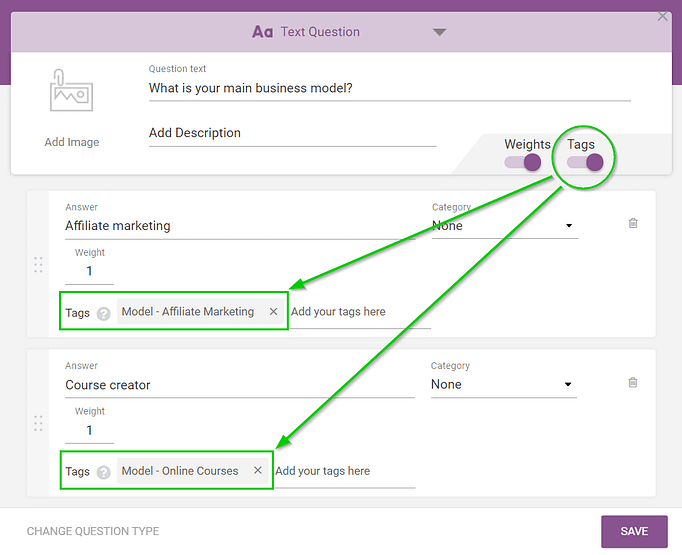682x555 pixels.
Task: Click the Weight field for Affiliate marketing
Action: click(x=90, y=272)
